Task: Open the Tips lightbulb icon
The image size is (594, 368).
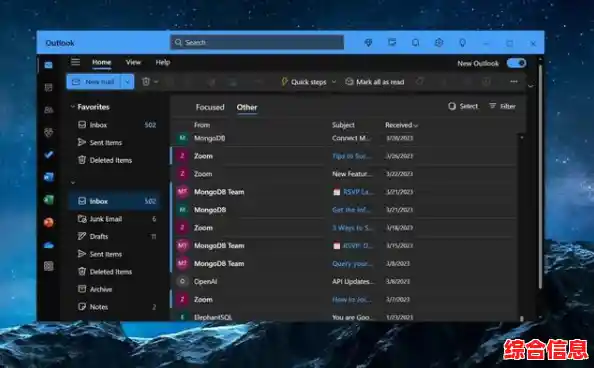Action: pyautogui.click(x=462, y=43)
